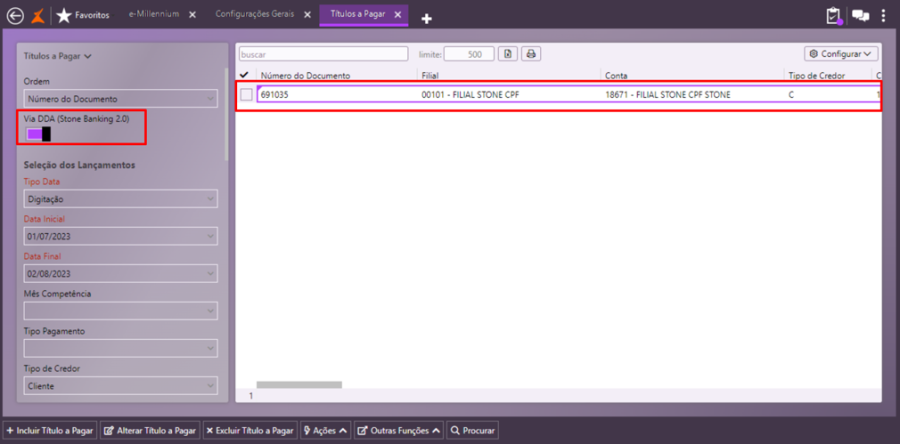The height and width of the screenshot is (444, 900).
Task: Add a new tab with plus icon
Action: [426, 19]
